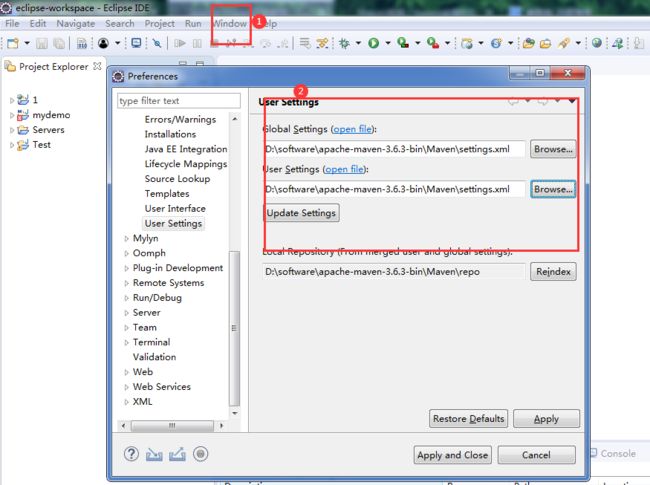Open the File menu
The height and width of the screenshot is (485, 650).
[x=12, y=24]
